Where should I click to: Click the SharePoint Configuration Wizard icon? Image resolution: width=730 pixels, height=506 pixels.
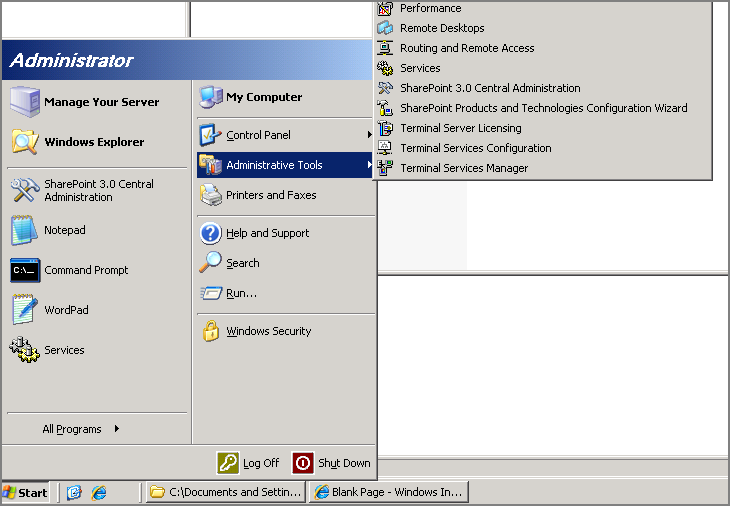click(385, 108)
